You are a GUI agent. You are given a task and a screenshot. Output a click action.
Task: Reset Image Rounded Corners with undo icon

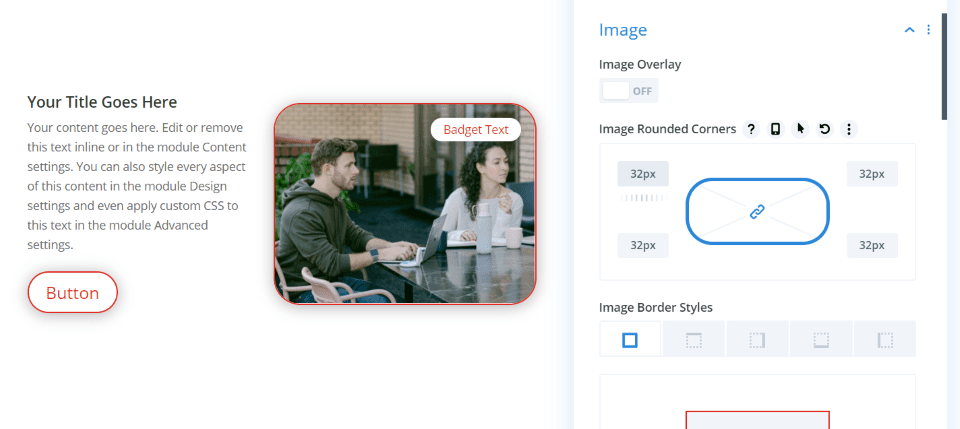point(824,129)
